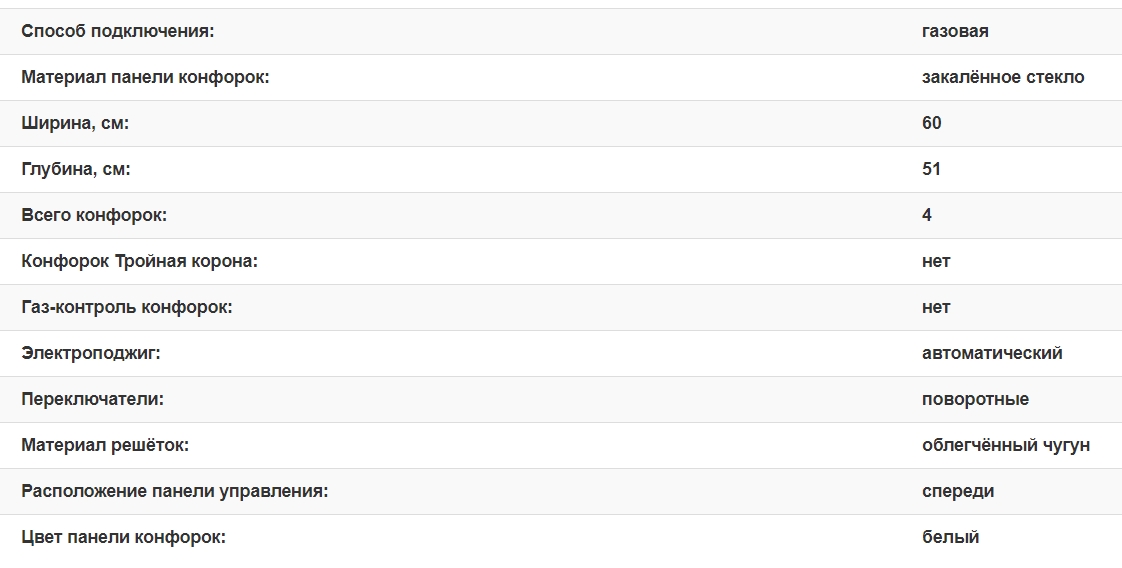Viewport: 1122px width, 568px height.
Task: Select the 'Всего конфорок:' label
Action: tap(94, 215)
